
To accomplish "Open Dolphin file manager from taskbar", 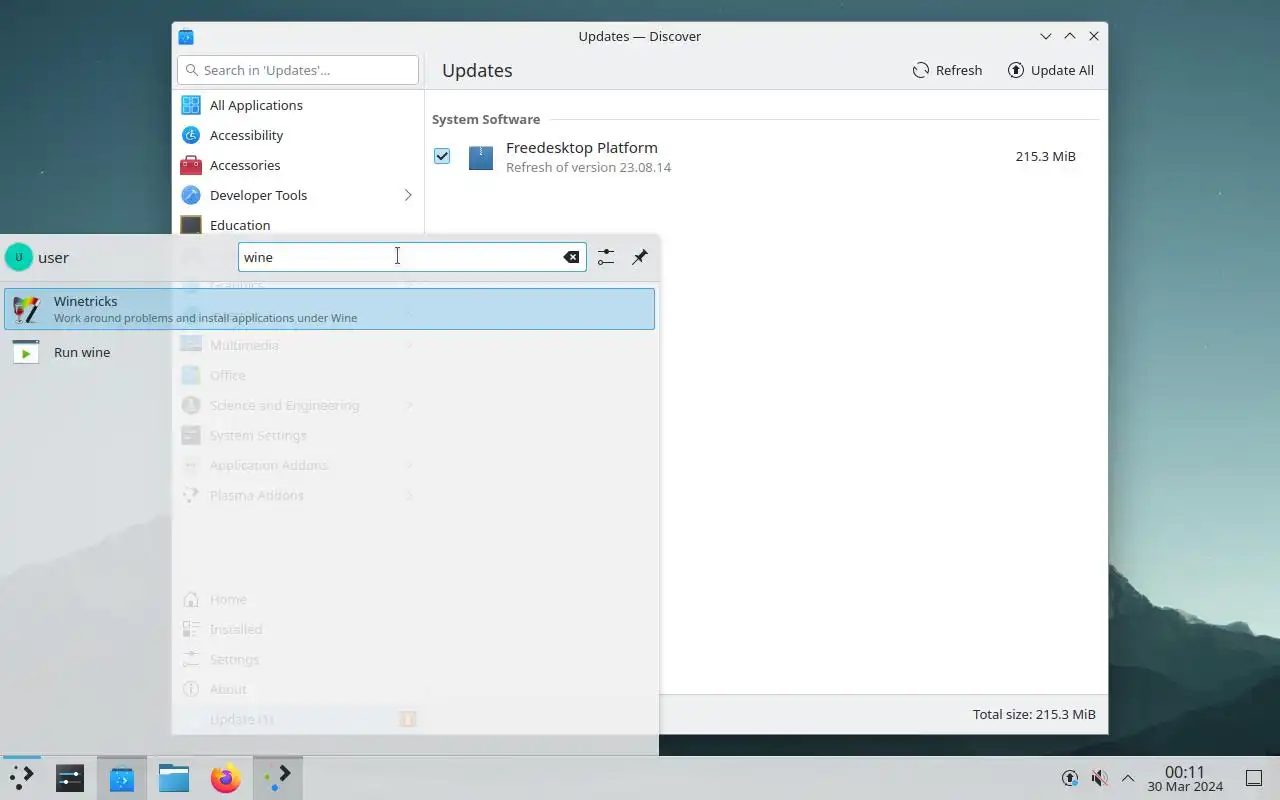I will 174,778.
